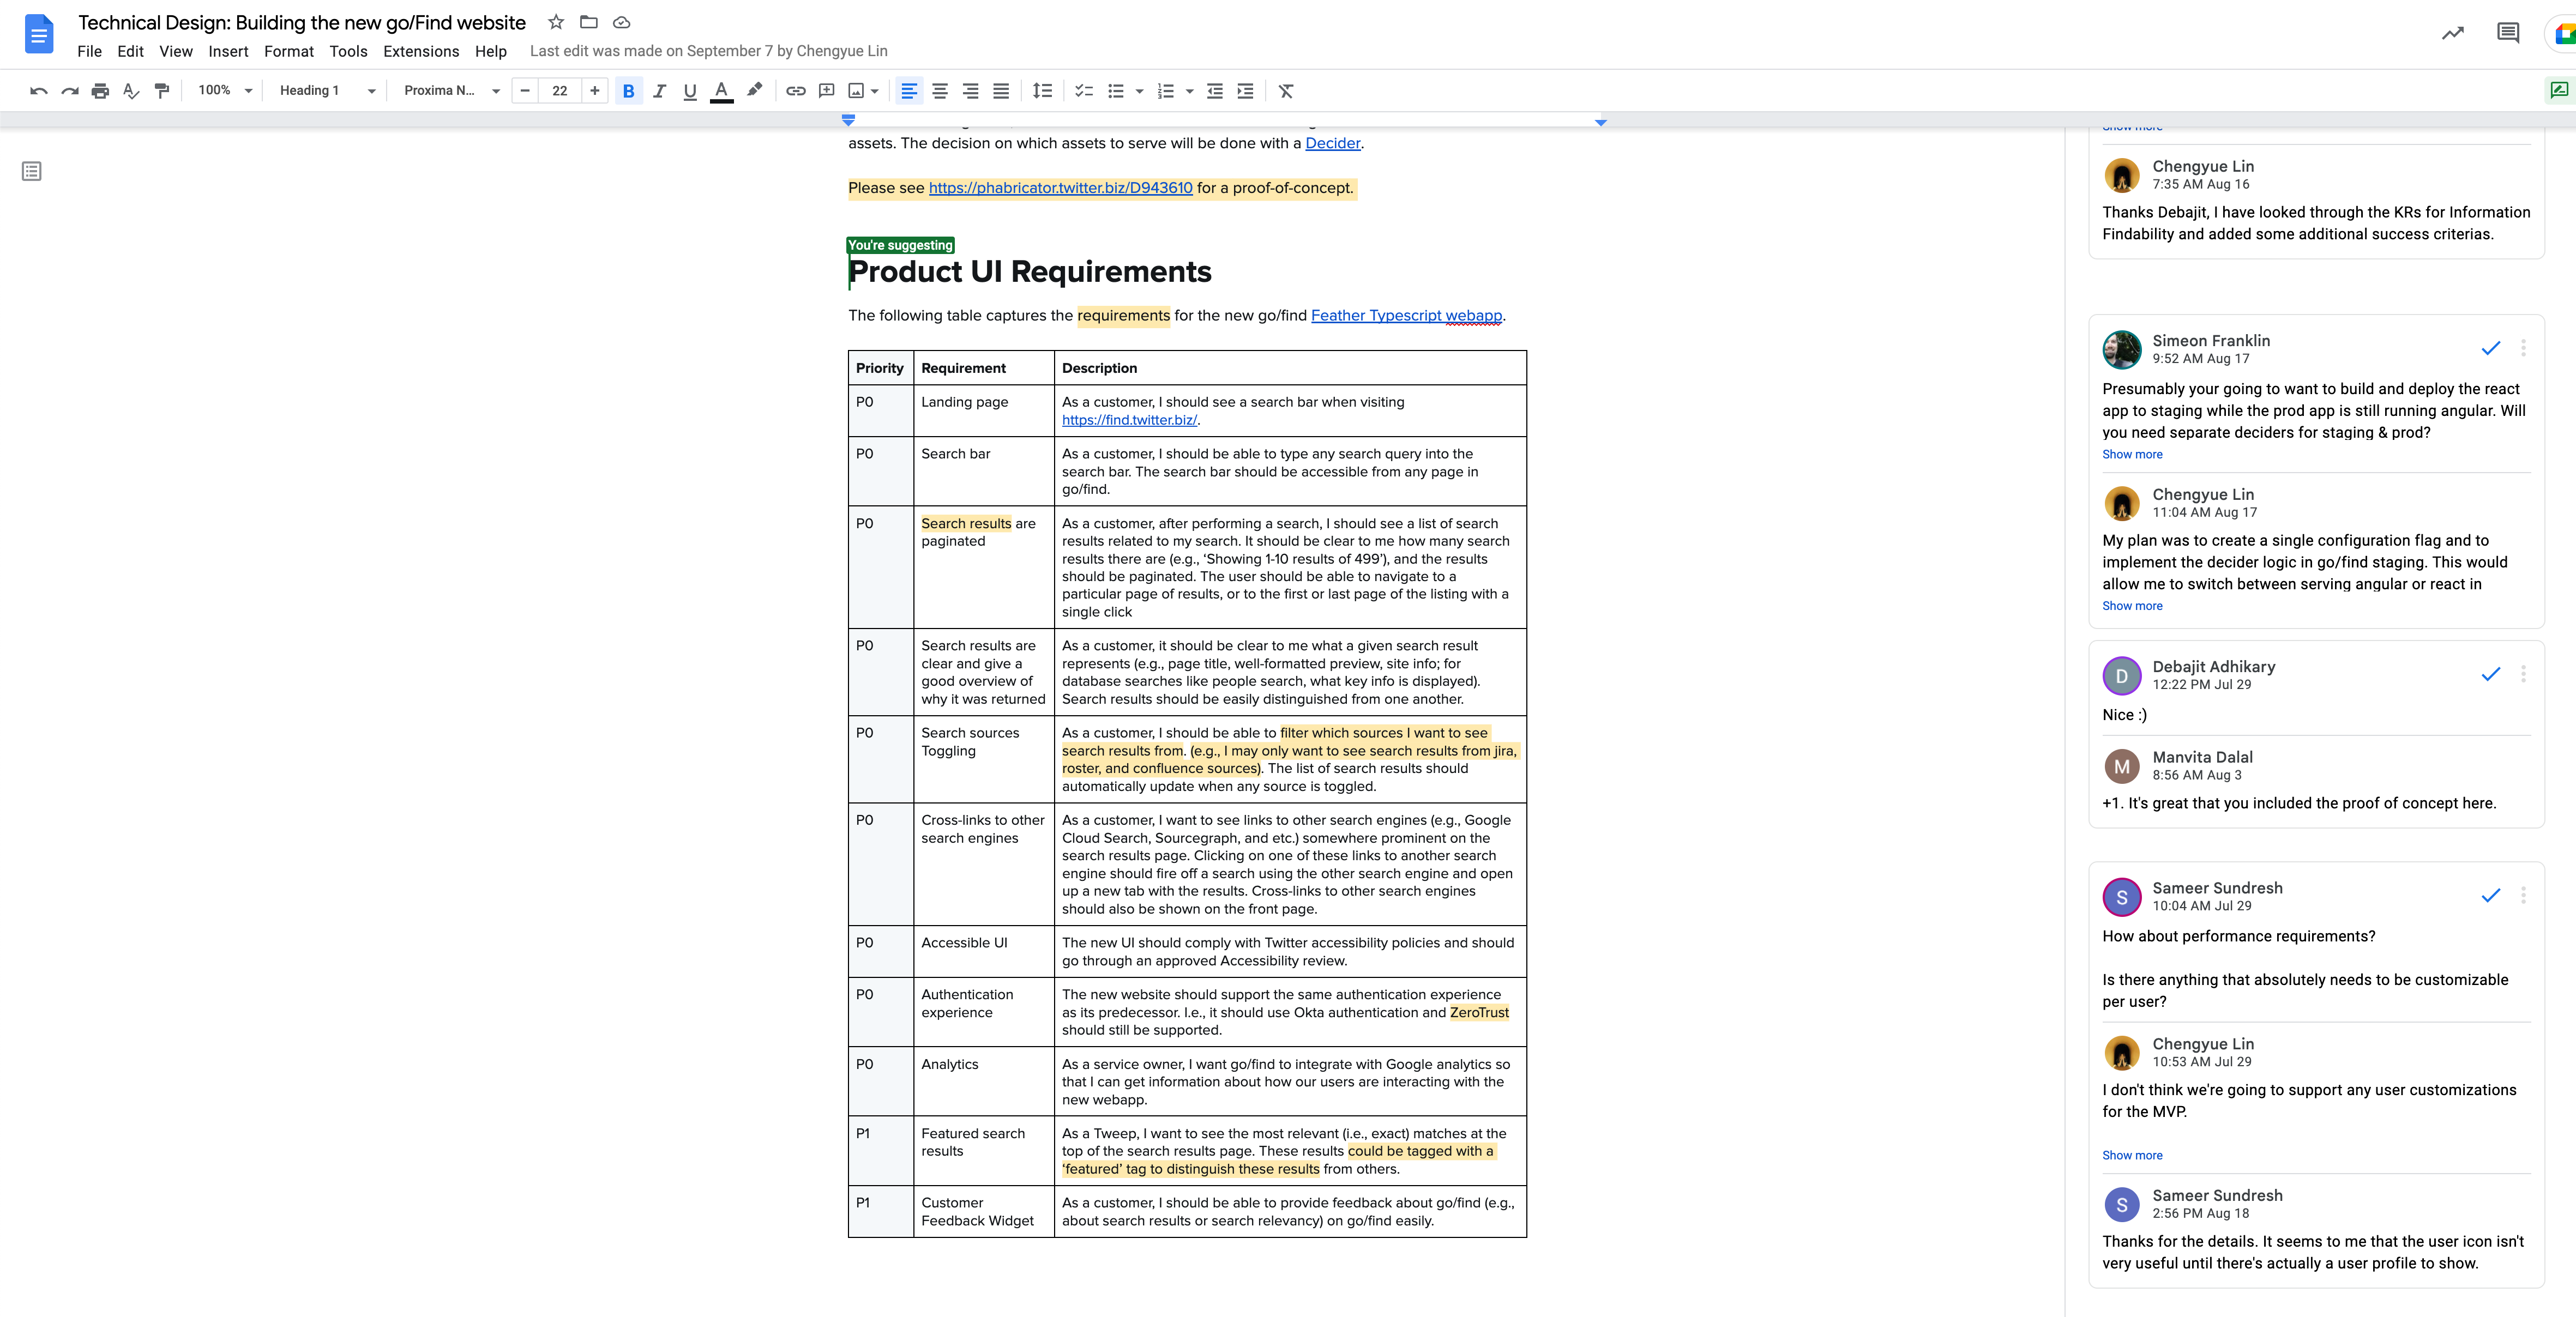Open the document outline panel icon
This screenshot has height=1317, width=2576.
coord(32,172)
